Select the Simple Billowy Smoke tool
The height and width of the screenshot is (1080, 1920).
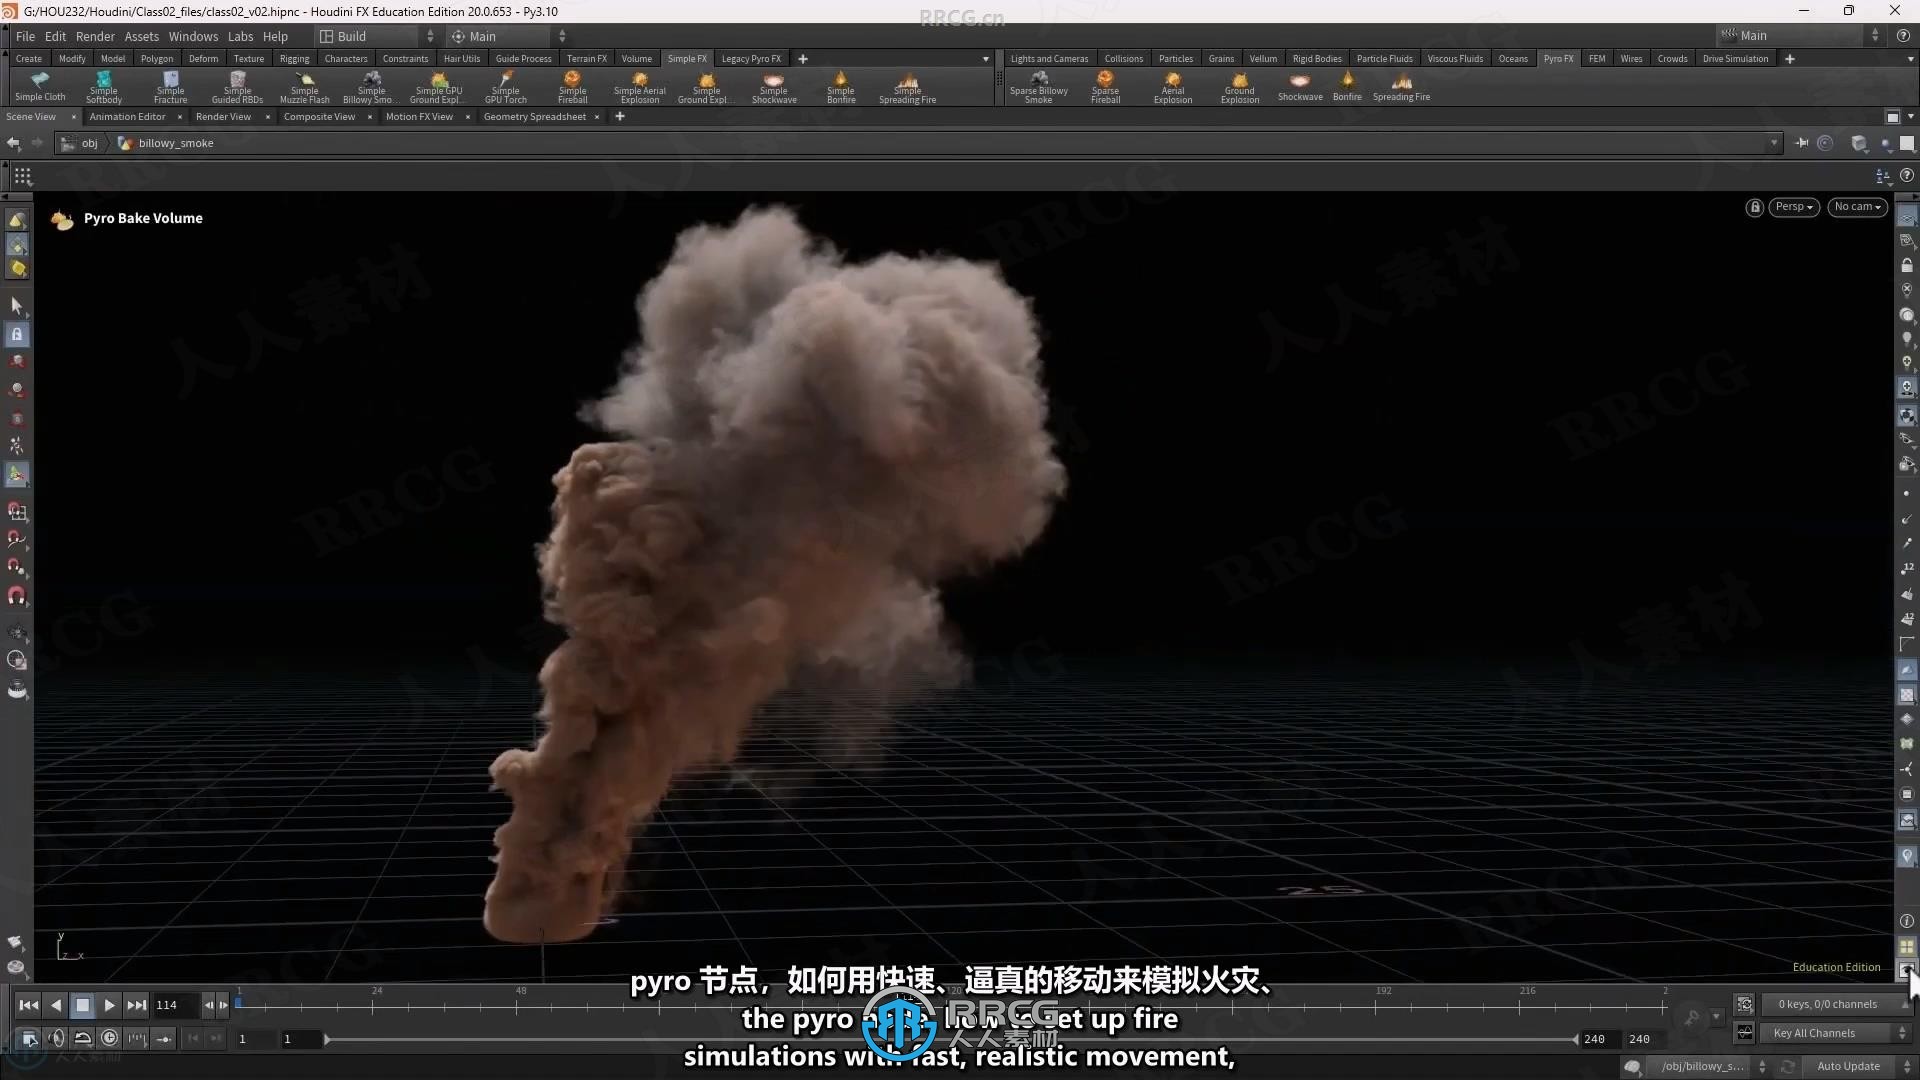click(x=371, y=87)
